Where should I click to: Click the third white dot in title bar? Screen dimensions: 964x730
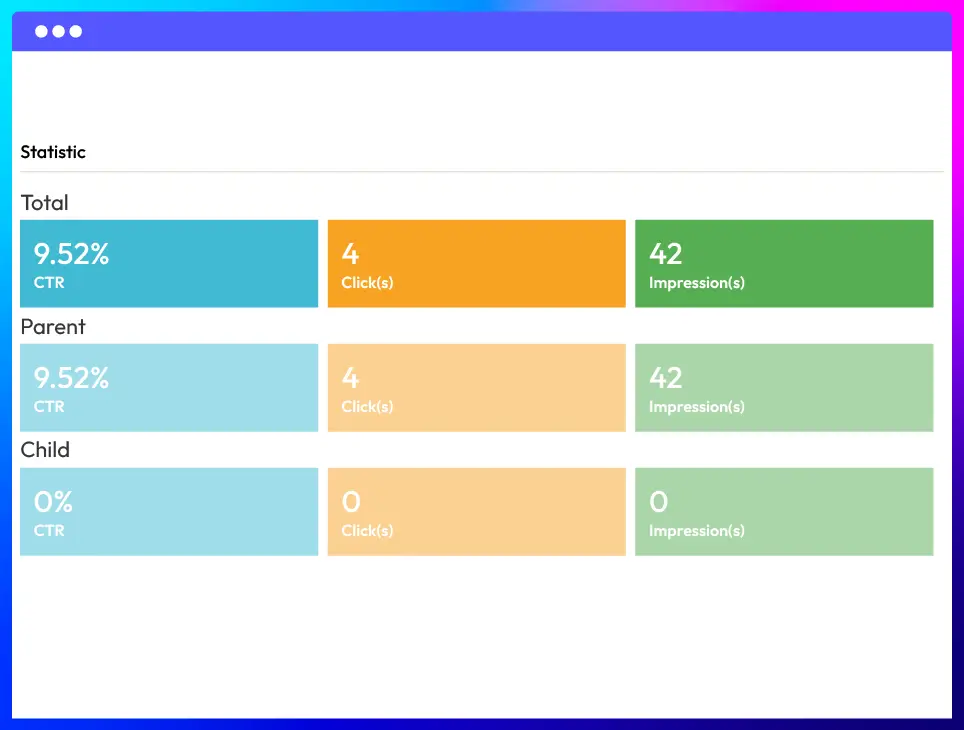(76, 32)
